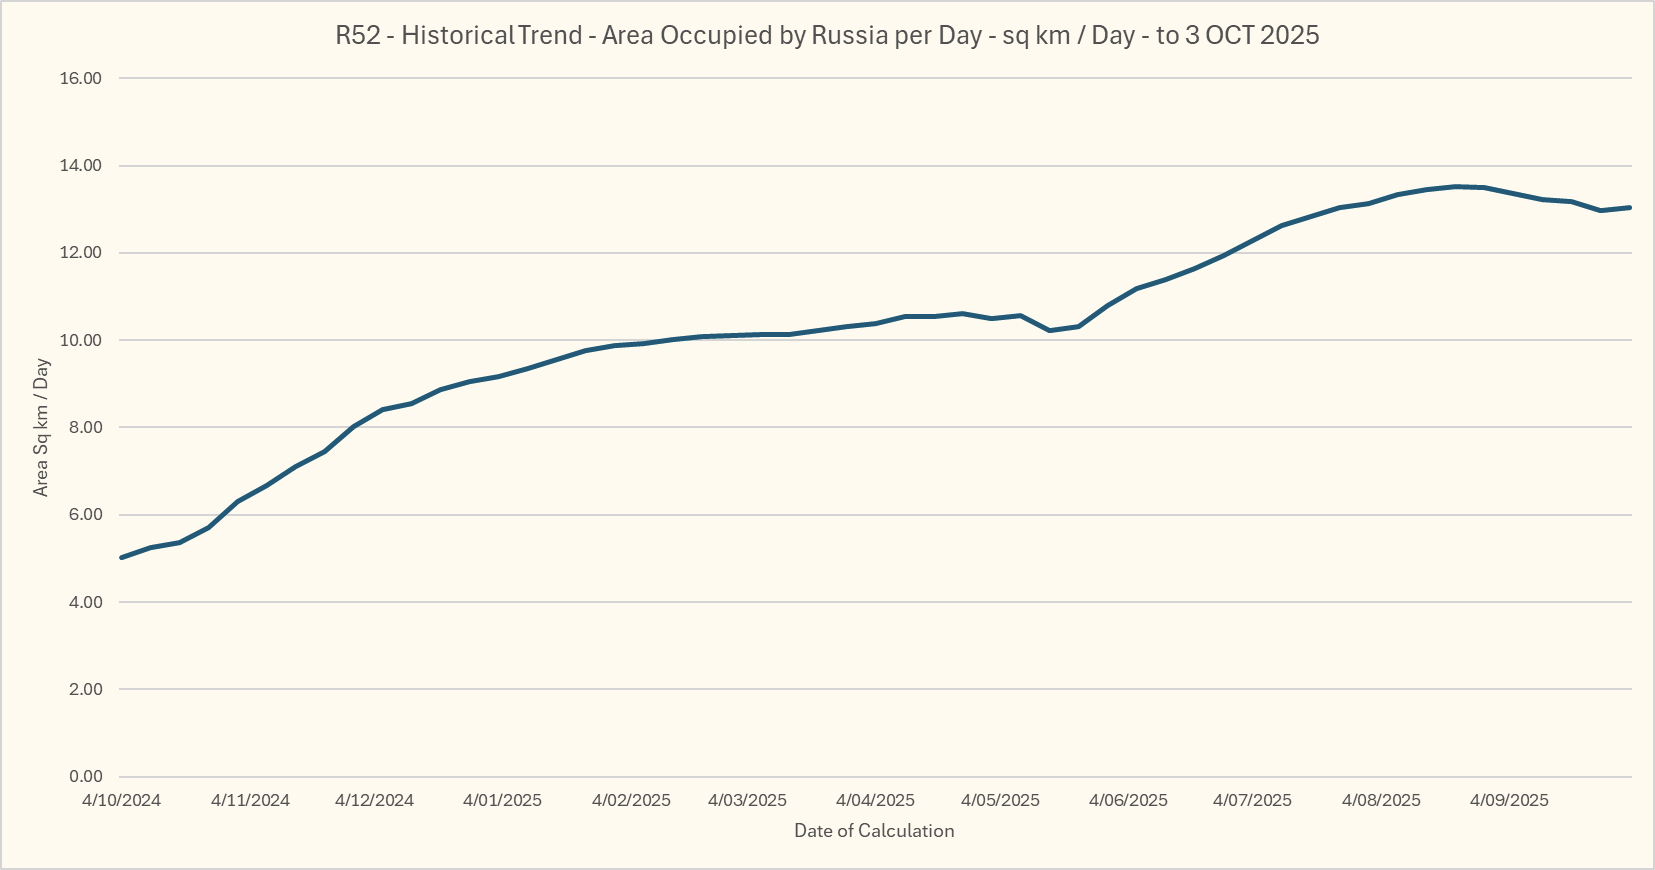Click the line's dip after 4/05/2025

[x=1049, y=330]
